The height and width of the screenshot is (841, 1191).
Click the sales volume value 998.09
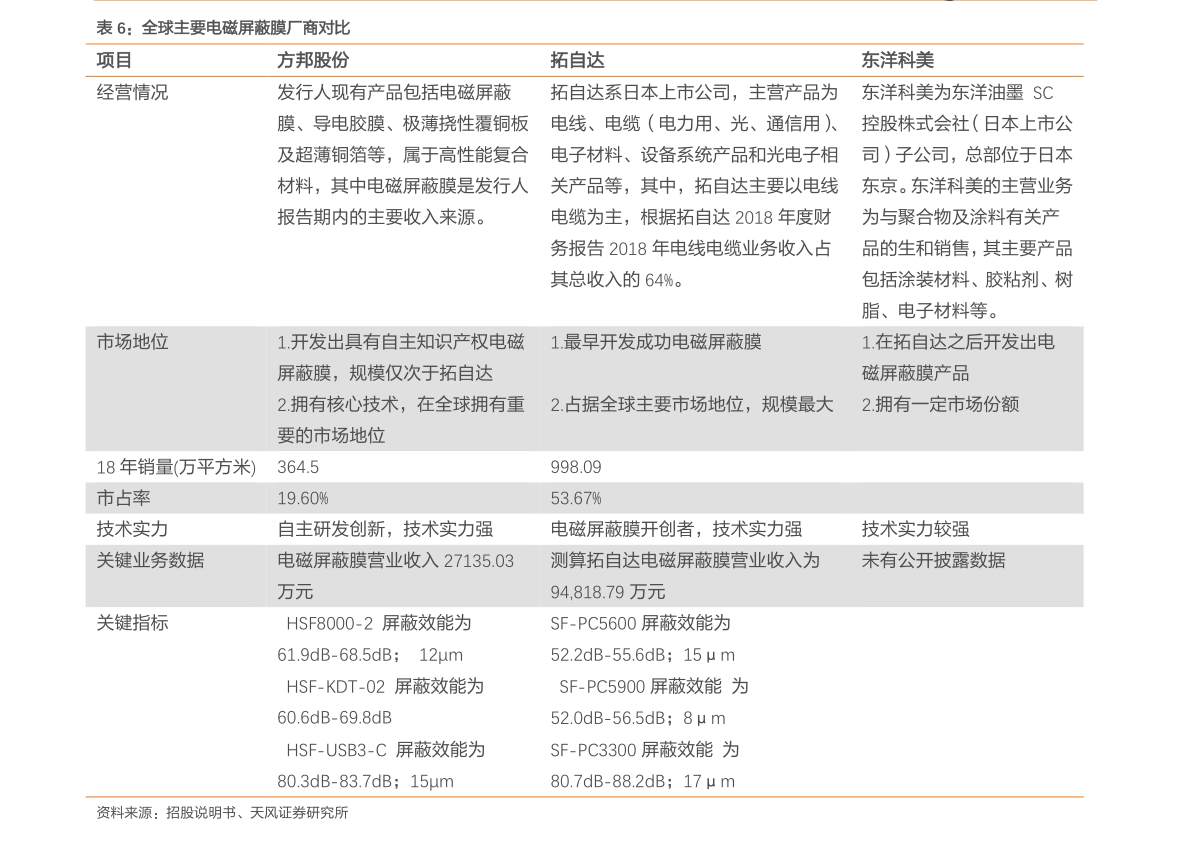[x=576, y=467]
